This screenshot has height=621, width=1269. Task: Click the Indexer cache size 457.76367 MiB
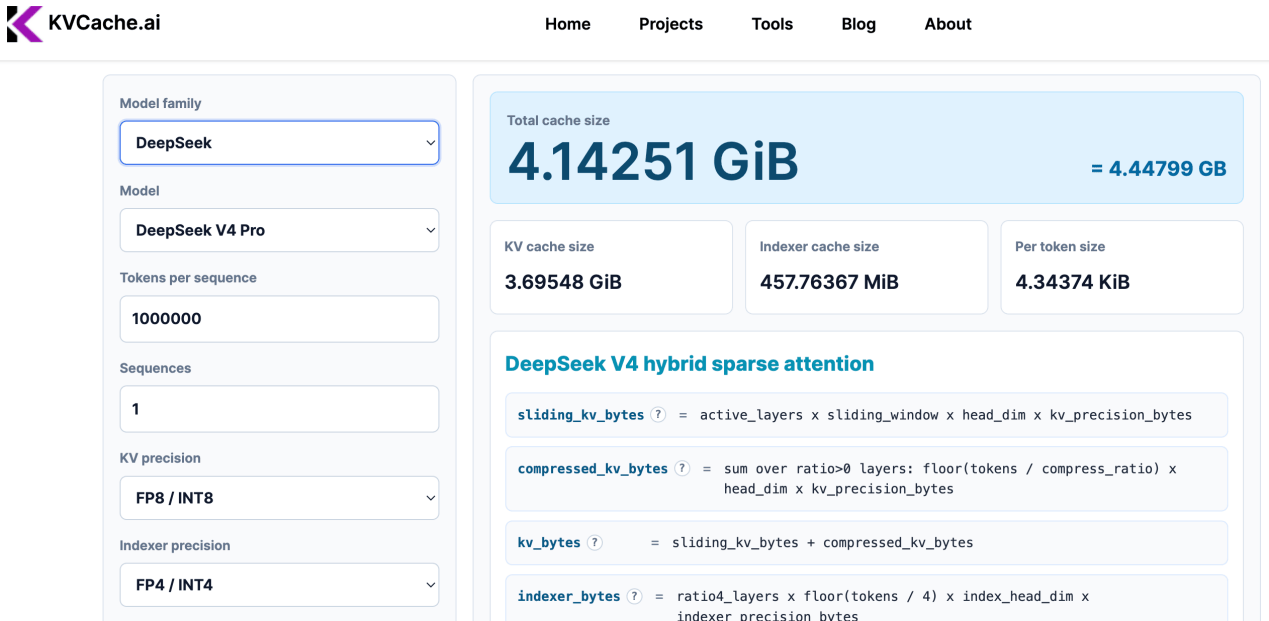[x=829, y=282]
